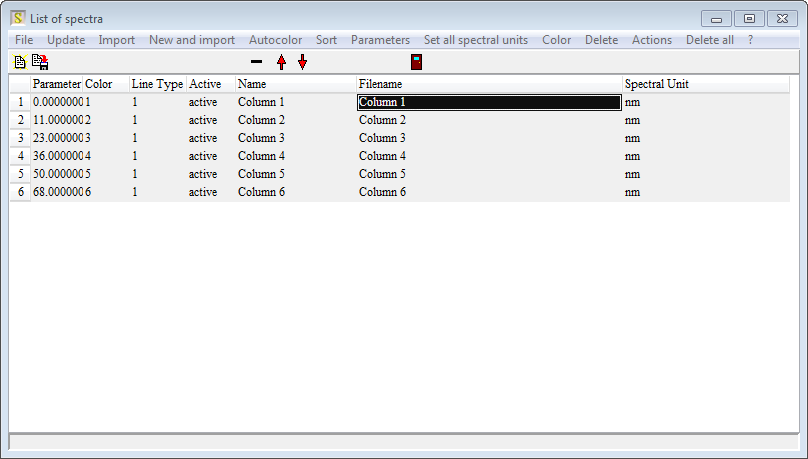Screen dimensions: 808x459
Task: Click the Color cell of row 2
Action: pyautogui.click(x=106, y=120)
